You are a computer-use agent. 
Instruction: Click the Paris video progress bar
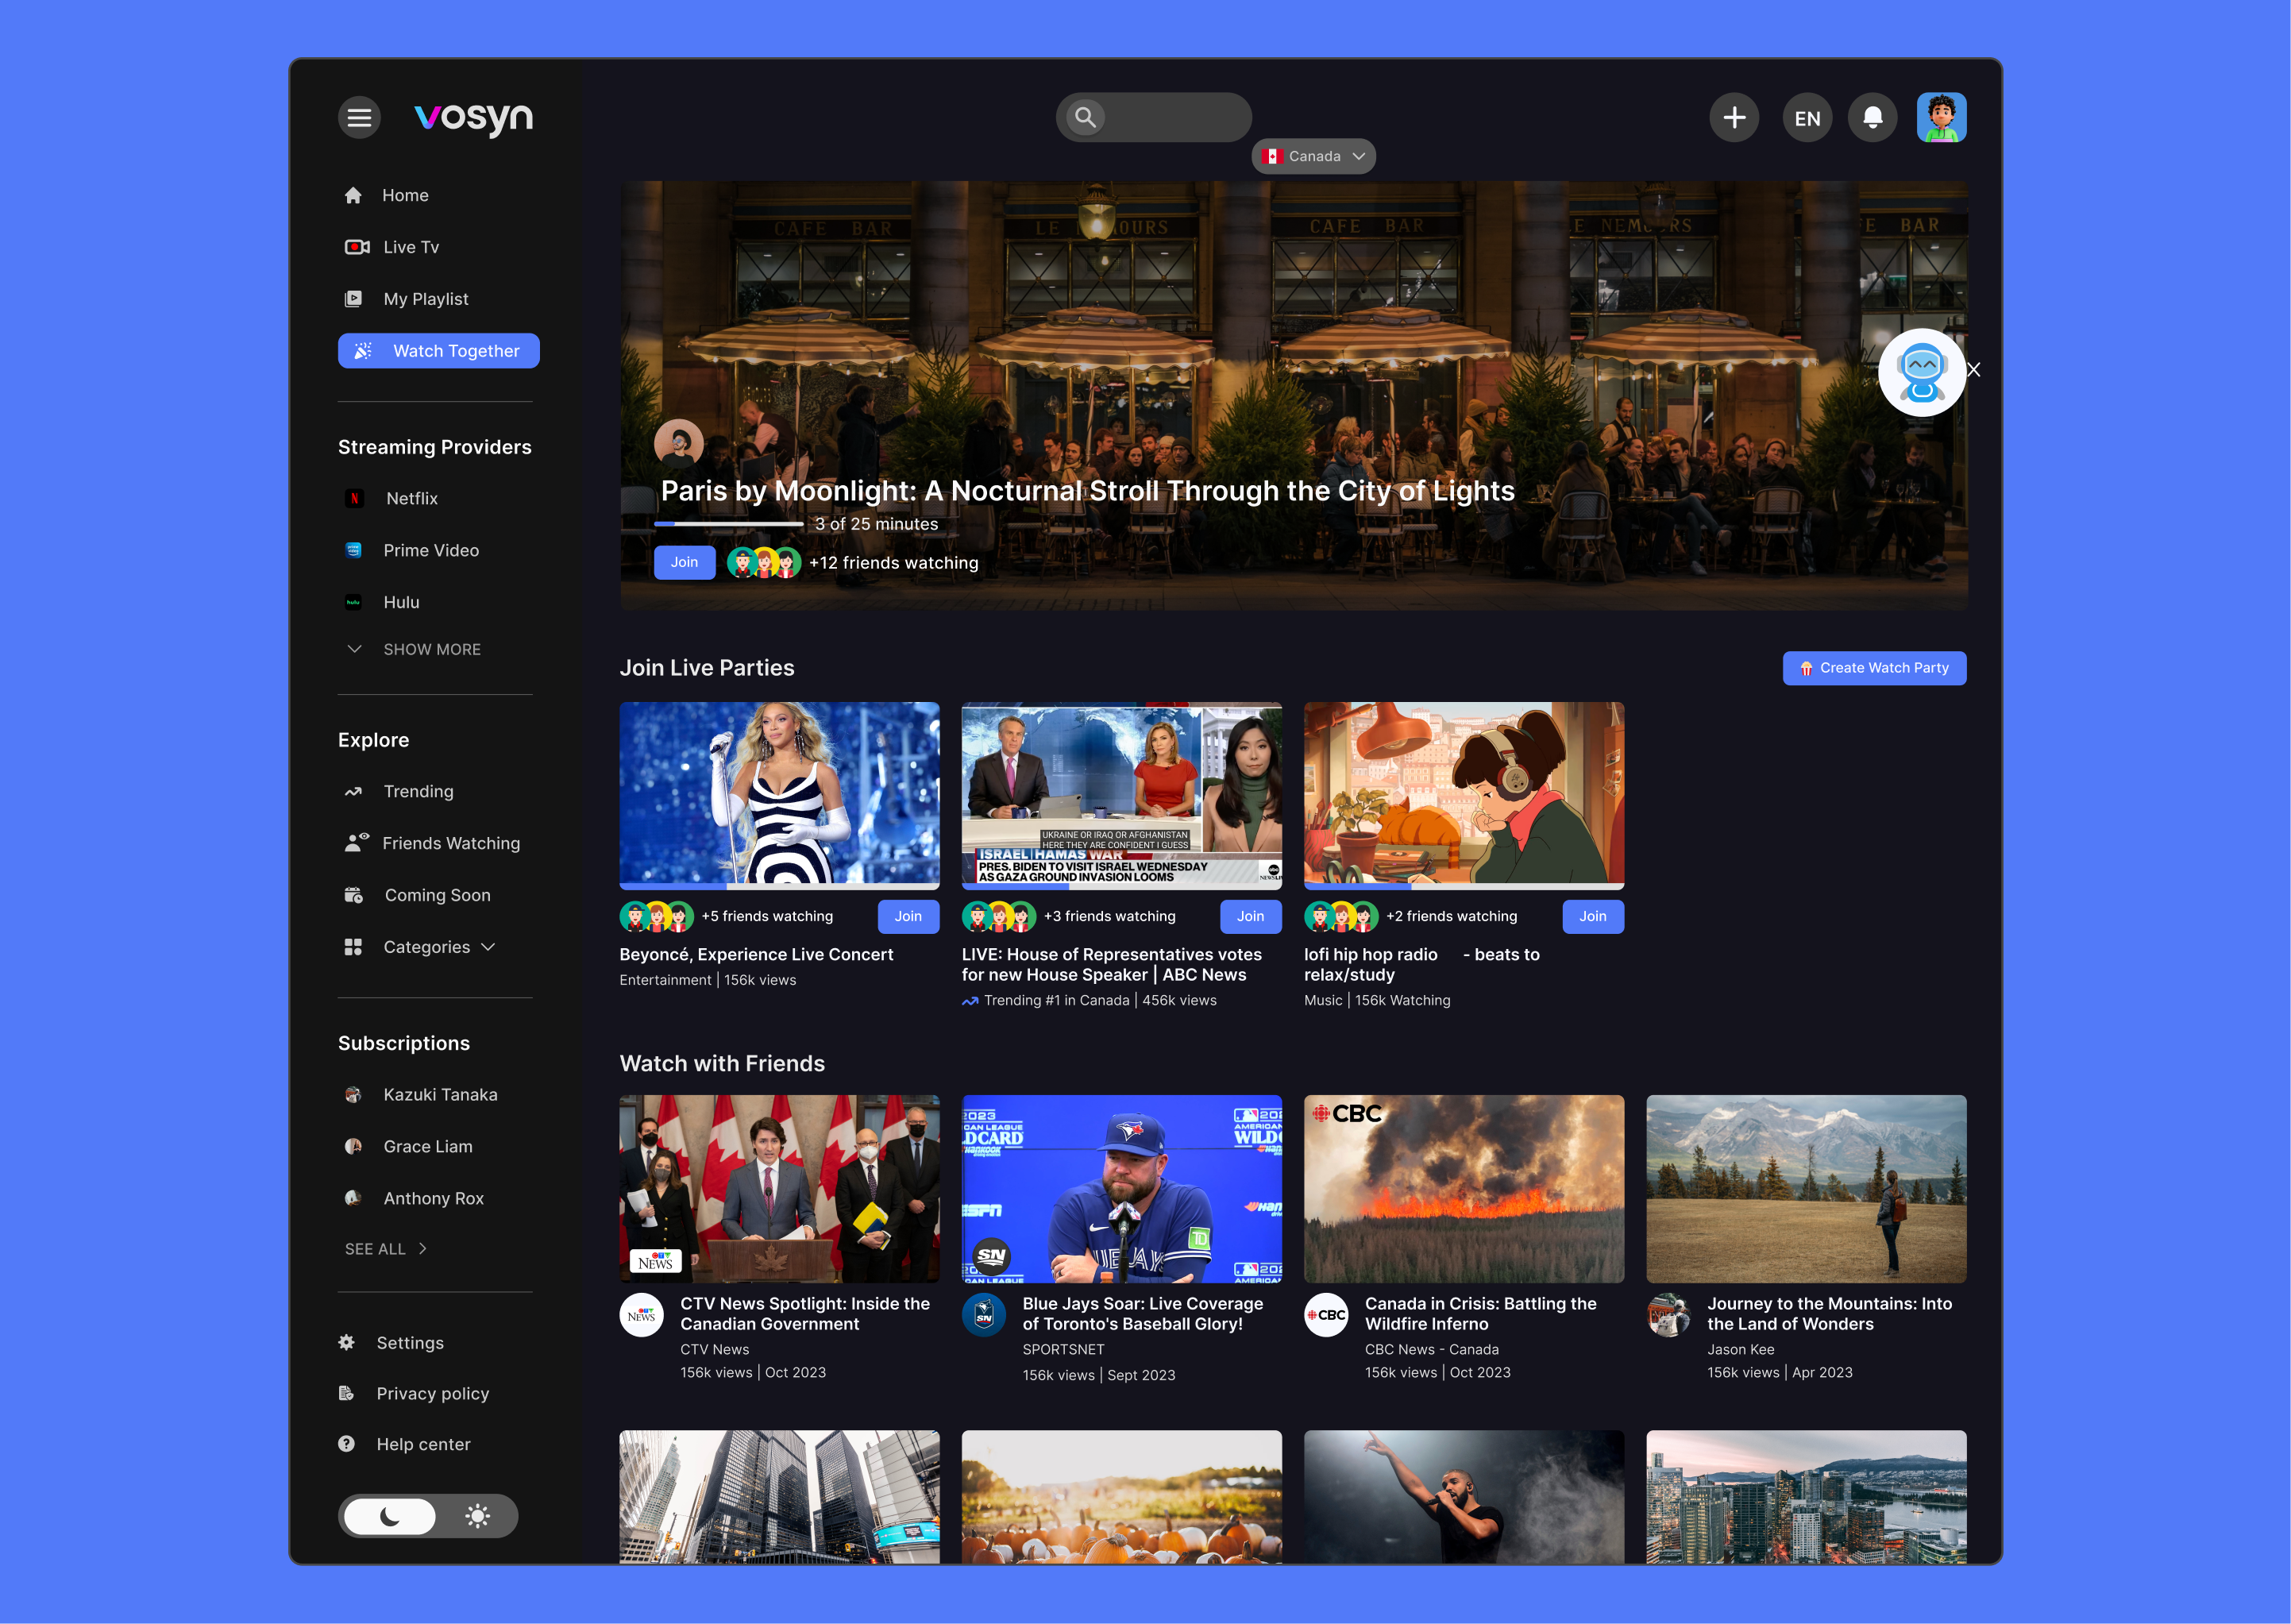coord(728,524)
